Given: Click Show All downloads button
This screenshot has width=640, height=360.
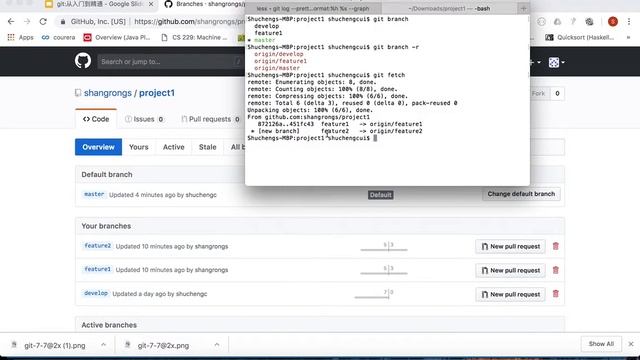Looking at the screenshot, I should pyautogui.click(x=601, y=344).
